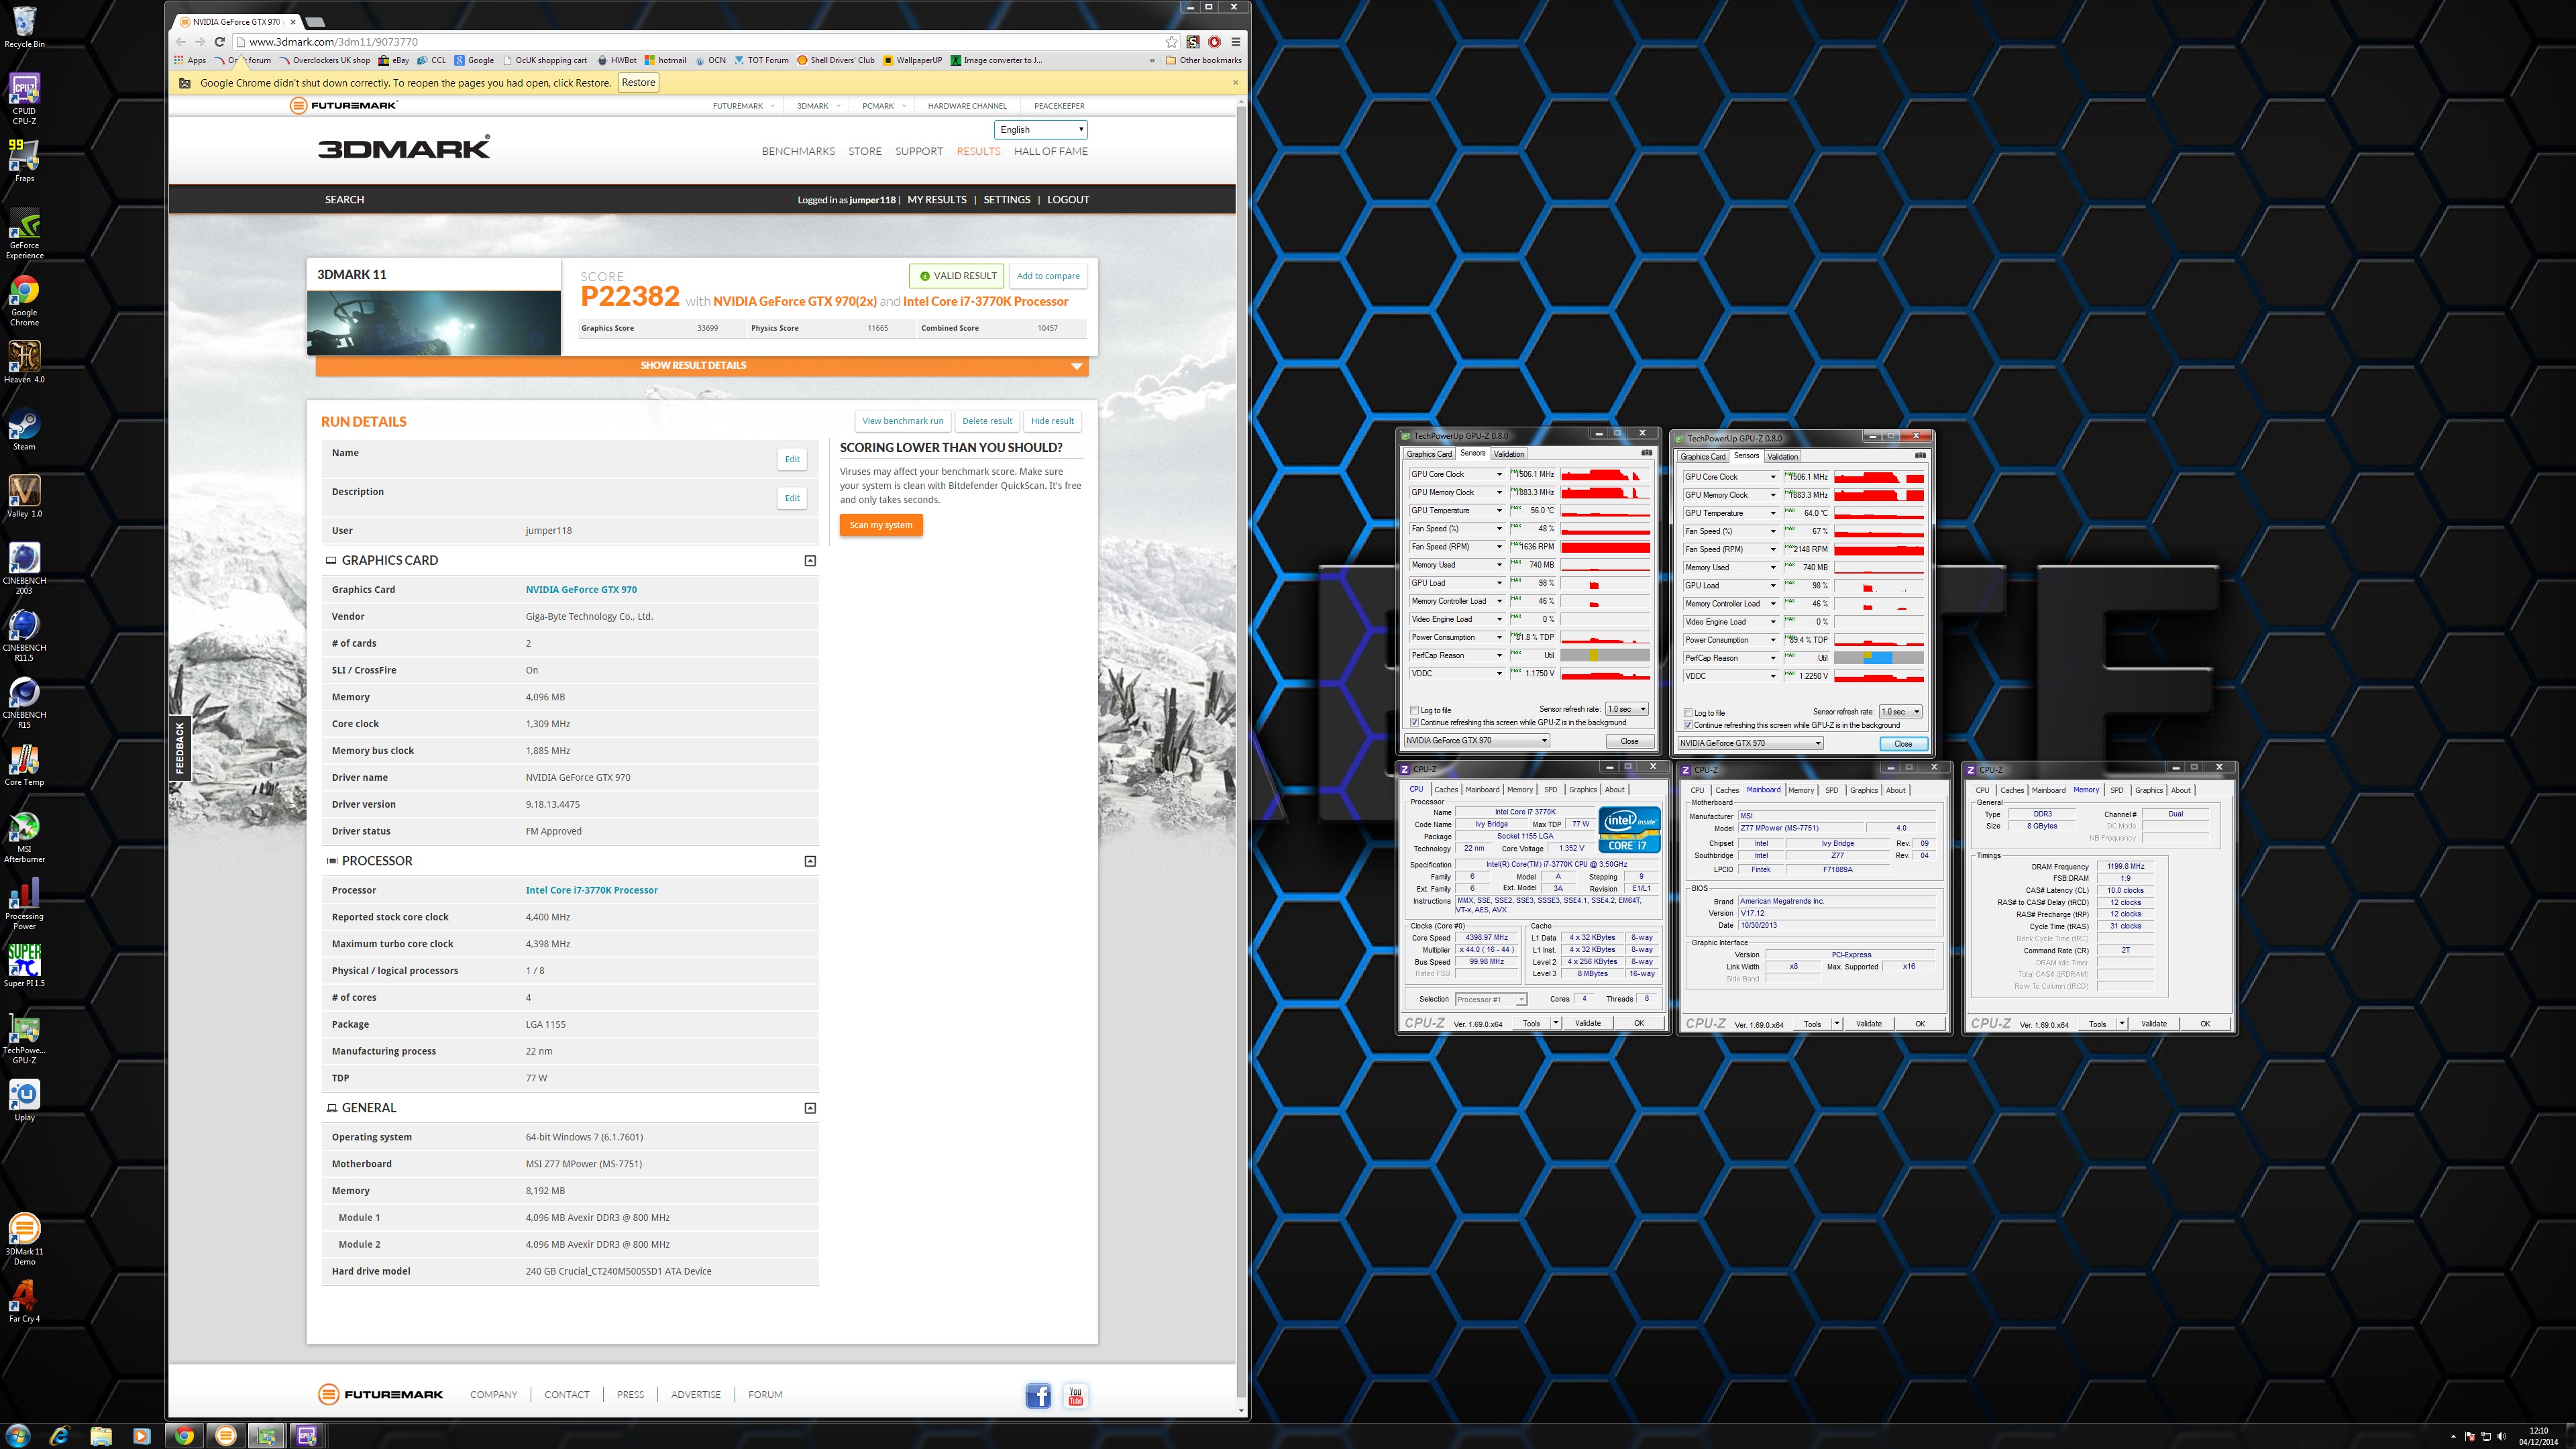Click the Windows Start button
This screenshot has width=2576, height=1449.
18,1436
